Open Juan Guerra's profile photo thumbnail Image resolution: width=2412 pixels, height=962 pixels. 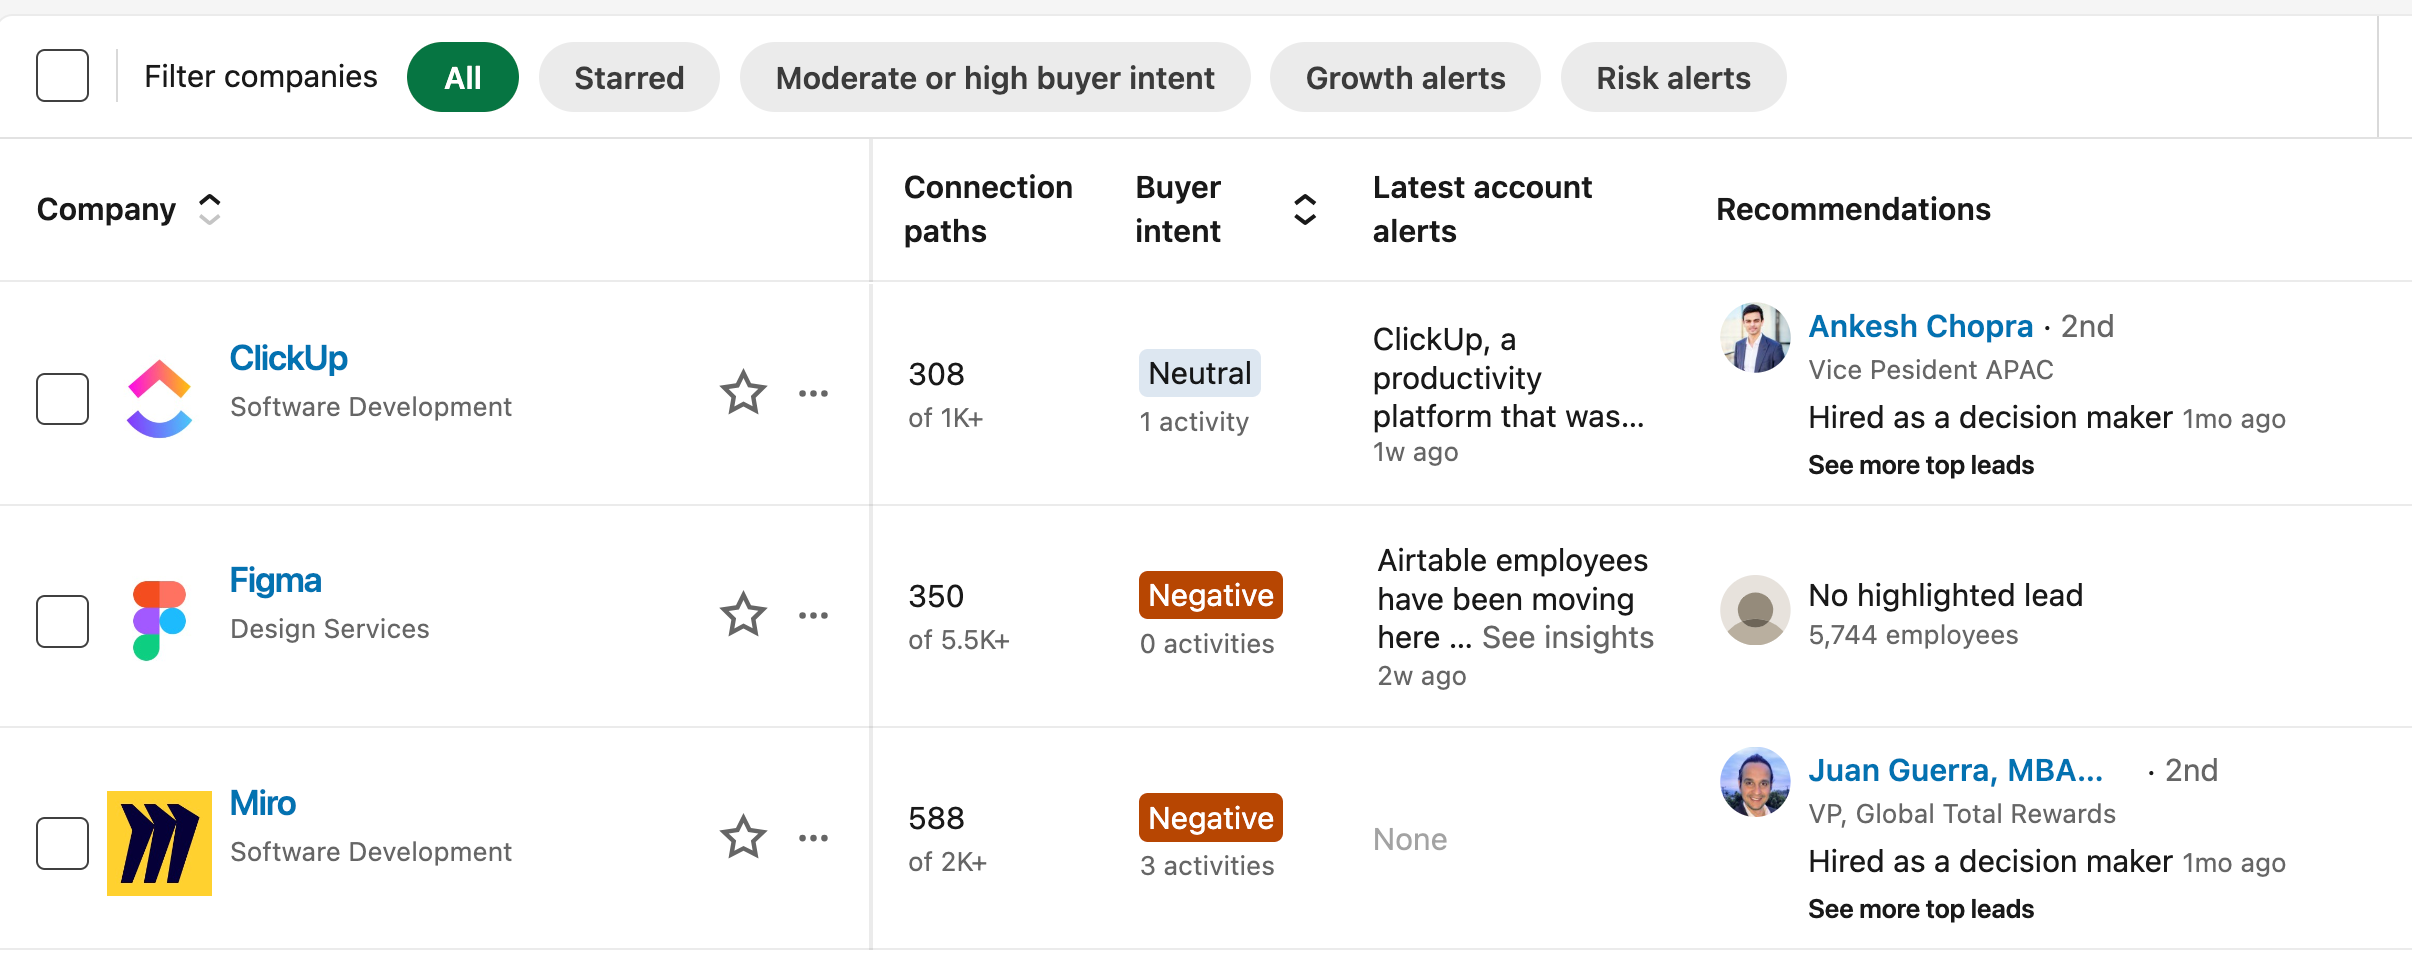(x=1755, y=782)
